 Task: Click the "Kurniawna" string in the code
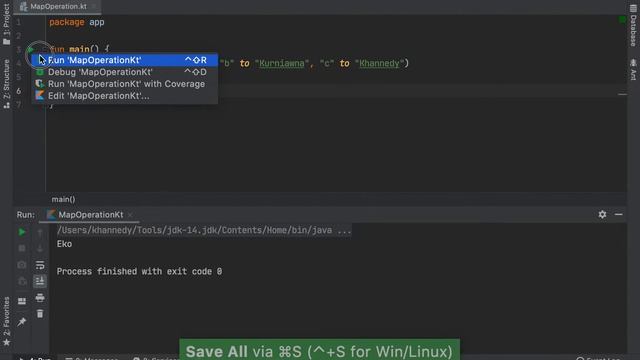pyautogui.click(x=282, y=63)
